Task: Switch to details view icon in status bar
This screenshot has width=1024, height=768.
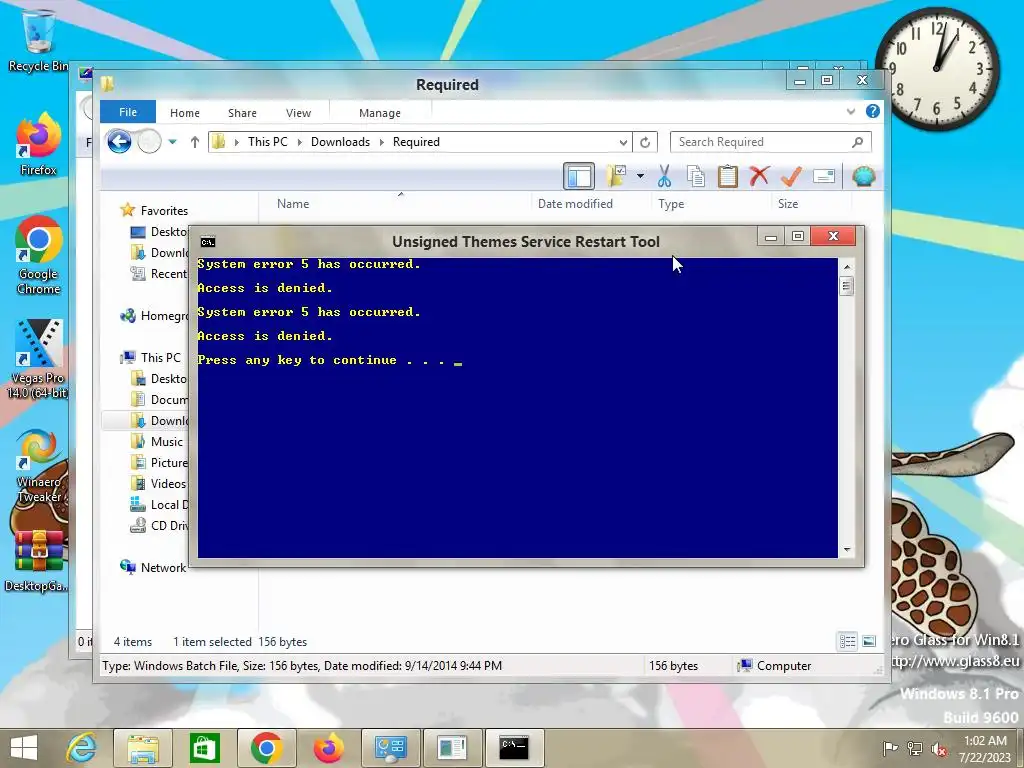Action: point(848,641)
